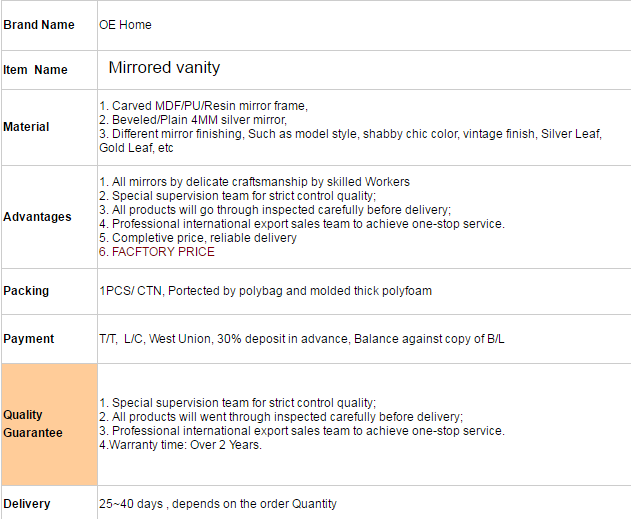Select the Mirrored vanity item text
This screenshot has width=631, height=519.
pos(164,67)
